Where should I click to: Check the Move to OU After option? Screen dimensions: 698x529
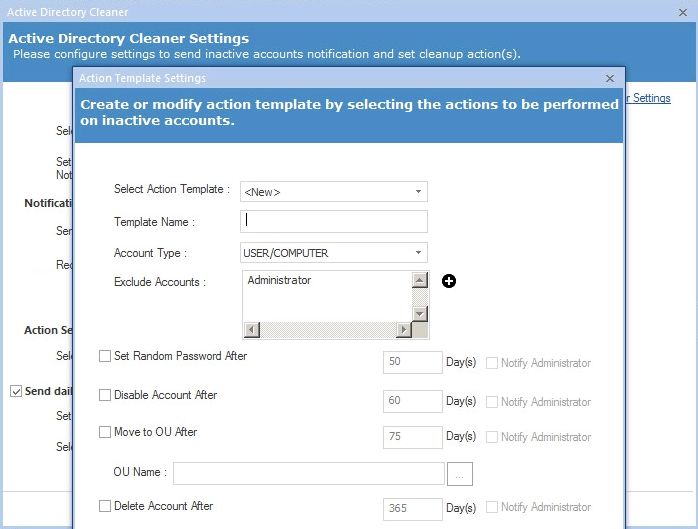pos(105,432)
